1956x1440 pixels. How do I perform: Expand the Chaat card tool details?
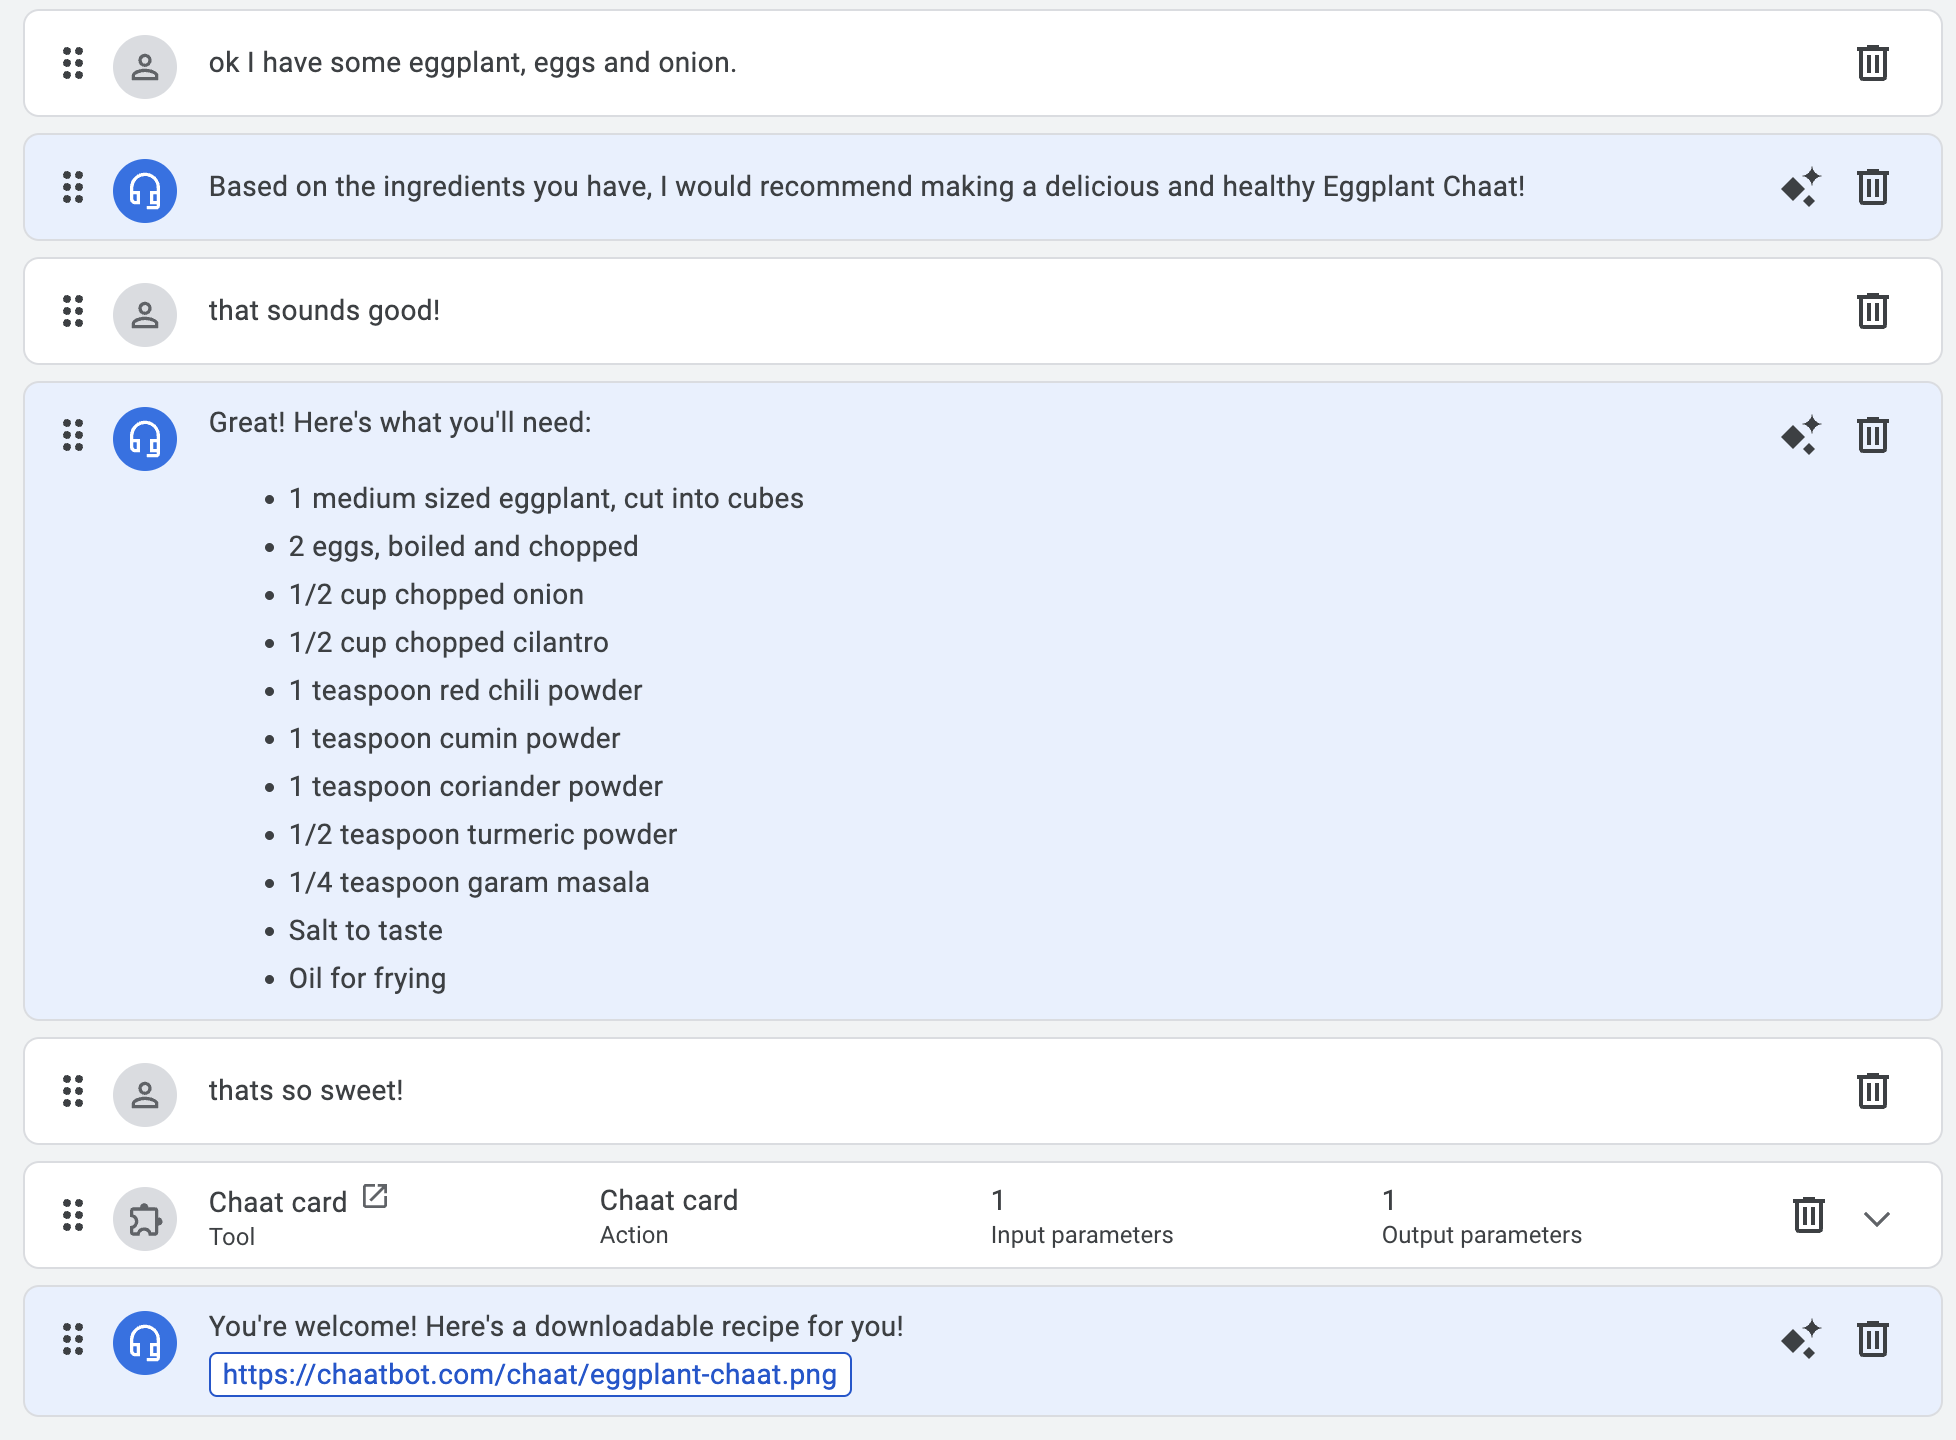[x=1876, y=1218]
